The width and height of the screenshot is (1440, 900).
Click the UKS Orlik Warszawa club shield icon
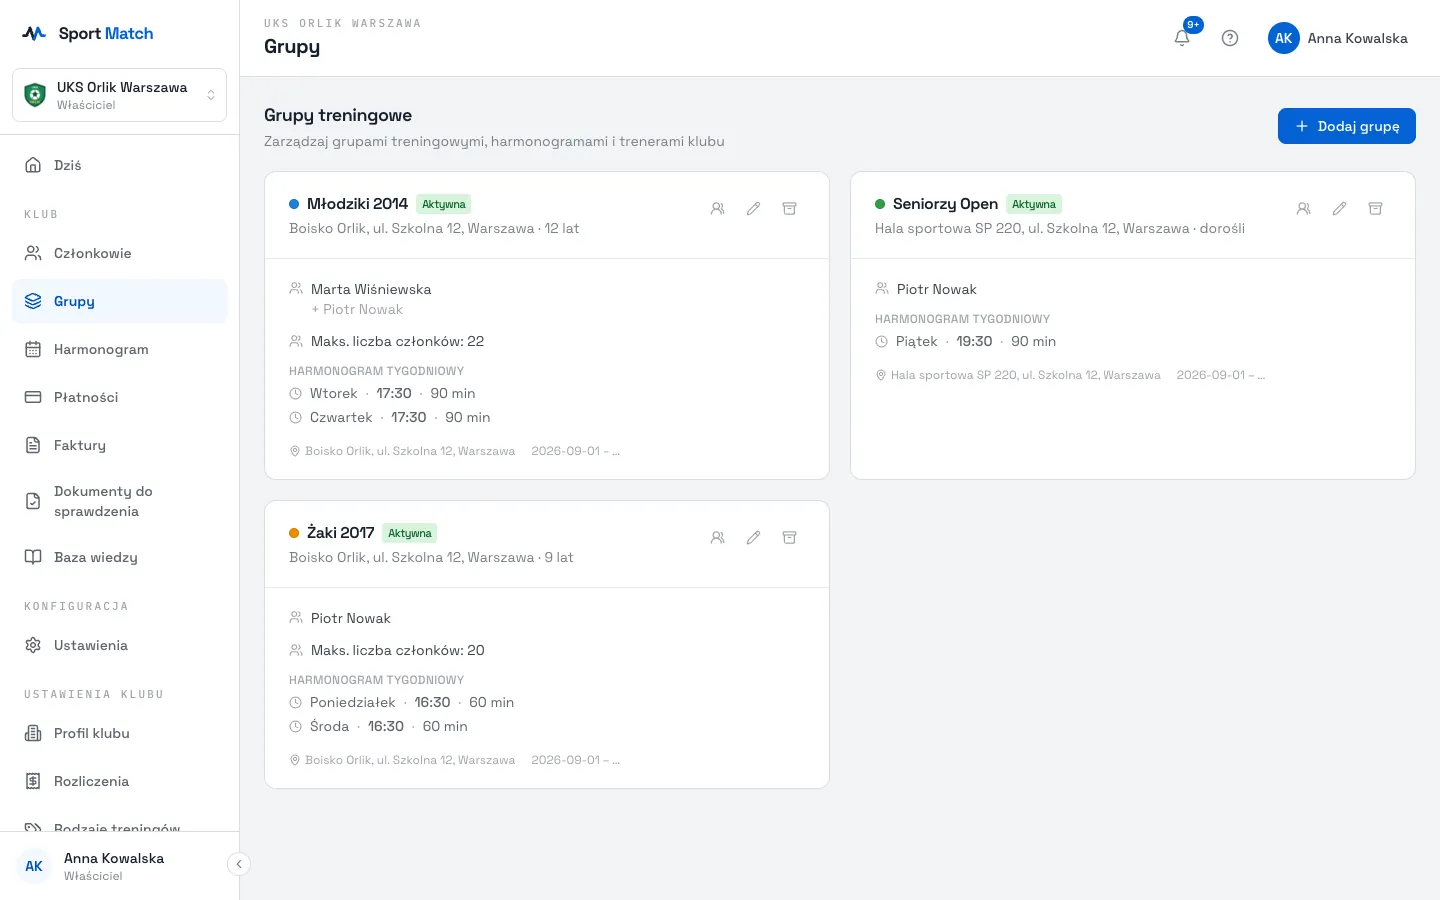(35, 95)
